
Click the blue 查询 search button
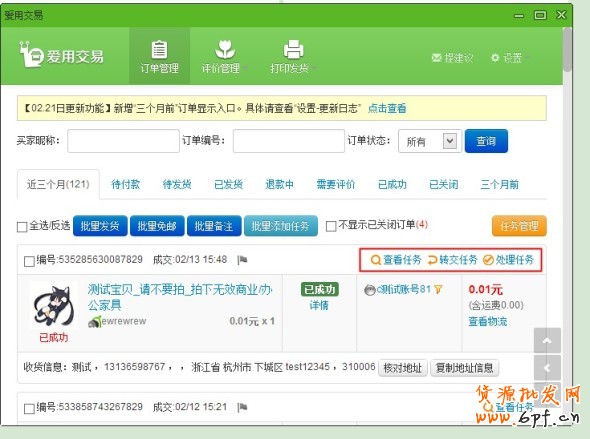click(x=486, y=141)
